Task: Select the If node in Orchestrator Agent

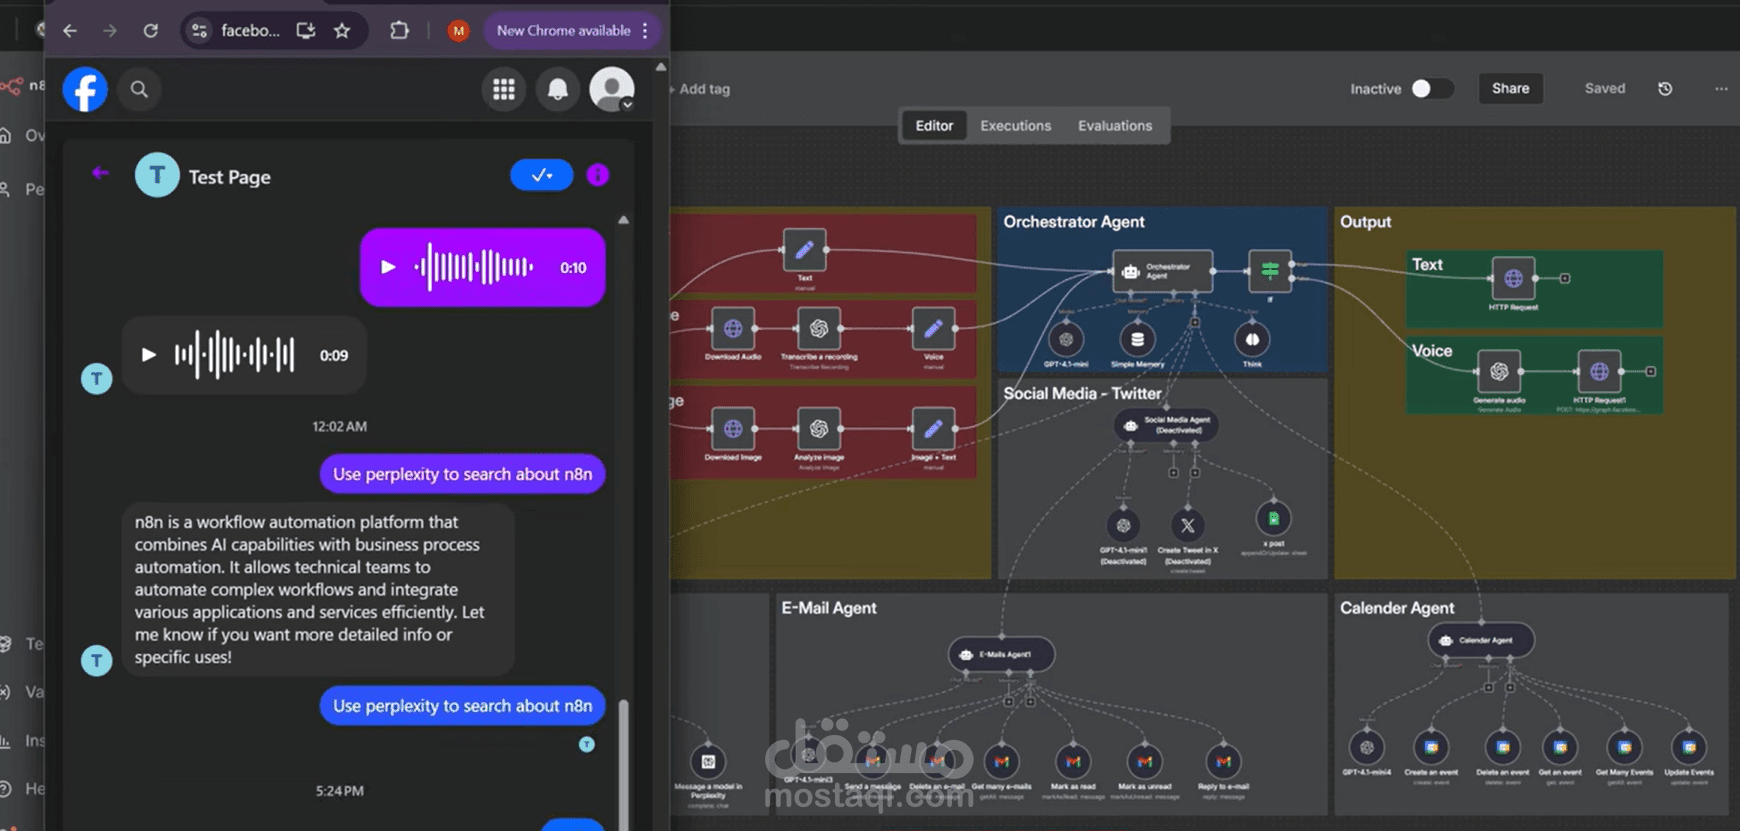Action: 1270,270
